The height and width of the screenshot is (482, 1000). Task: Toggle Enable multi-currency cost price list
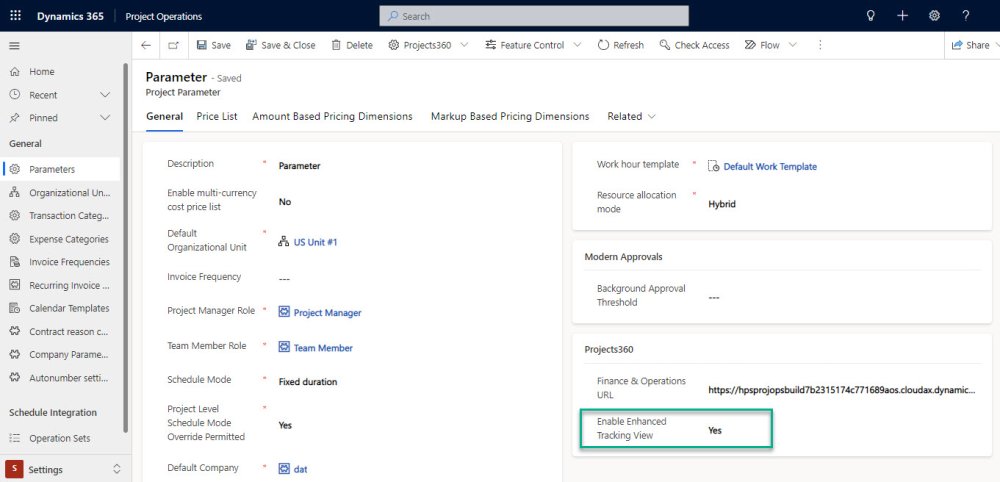pos(285,201)
